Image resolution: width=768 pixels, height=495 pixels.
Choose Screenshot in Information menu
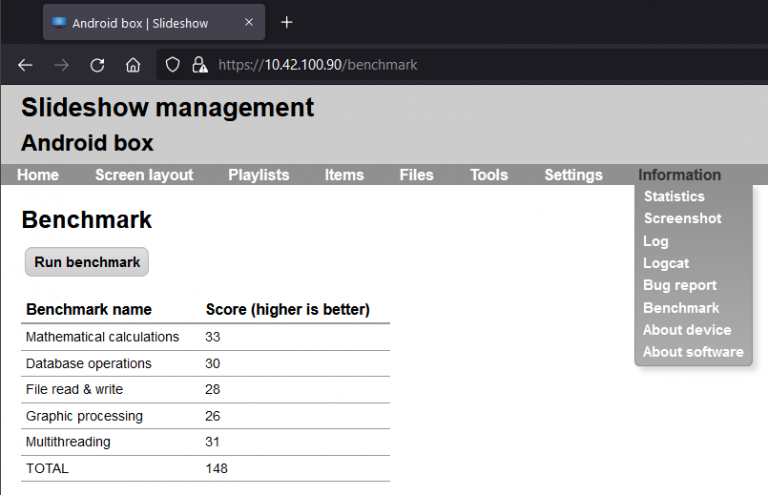tap(682, 219)
